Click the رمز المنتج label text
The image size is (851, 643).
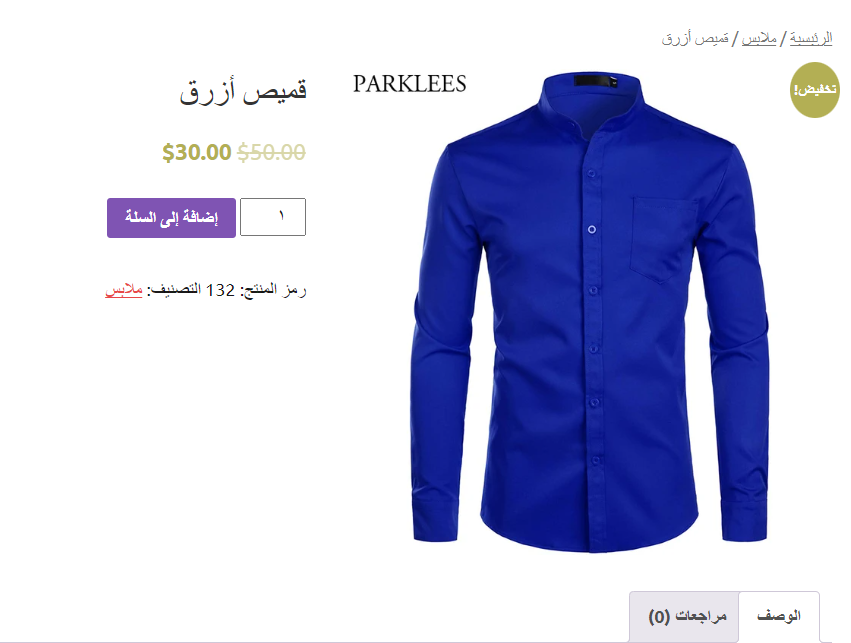click(273, 290)
